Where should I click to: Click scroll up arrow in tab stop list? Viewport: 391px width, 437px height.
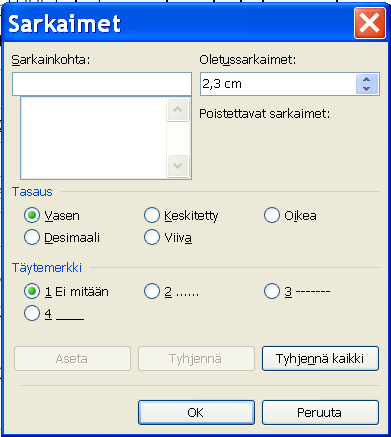[178, 109]
